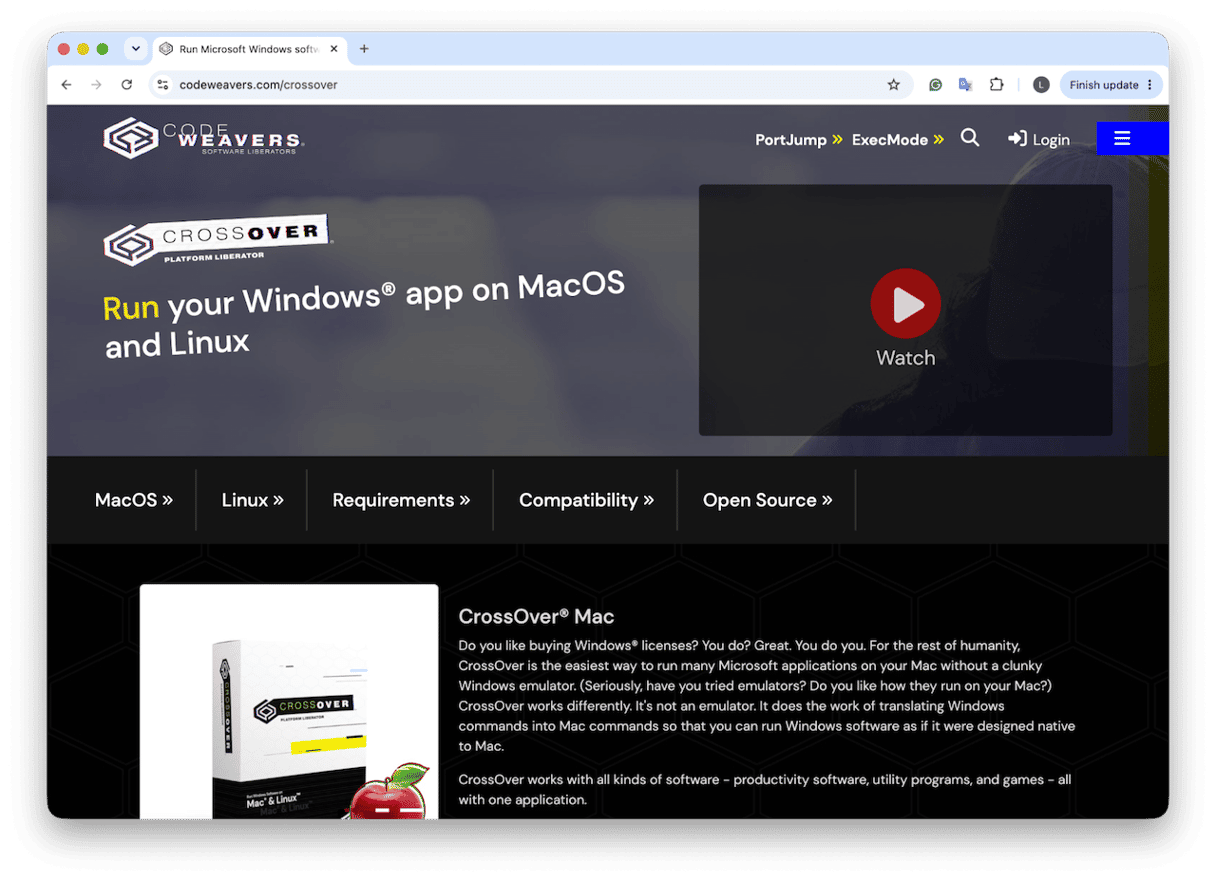Open a new browser tab

[364, 48]
